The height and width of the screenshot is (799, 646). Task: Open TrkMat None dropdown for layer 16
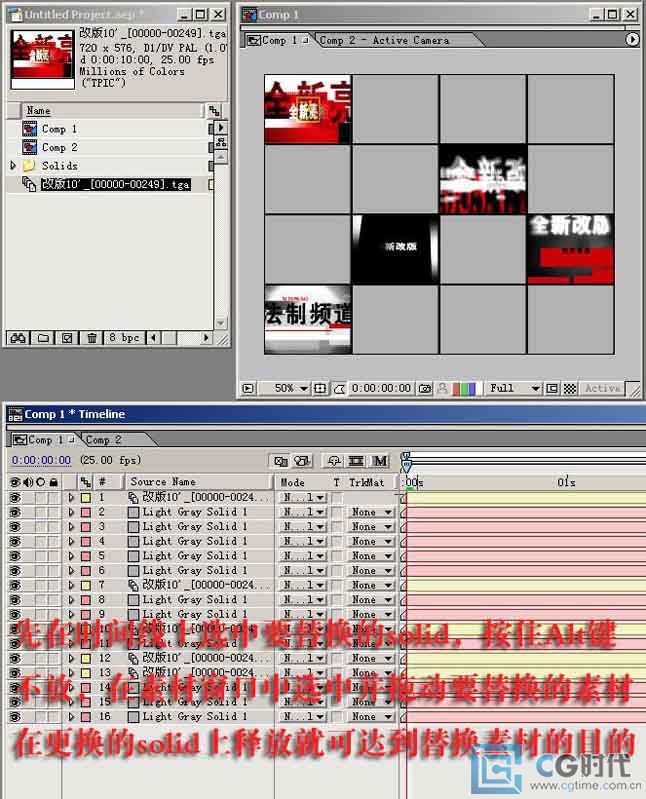pos(371,716)
